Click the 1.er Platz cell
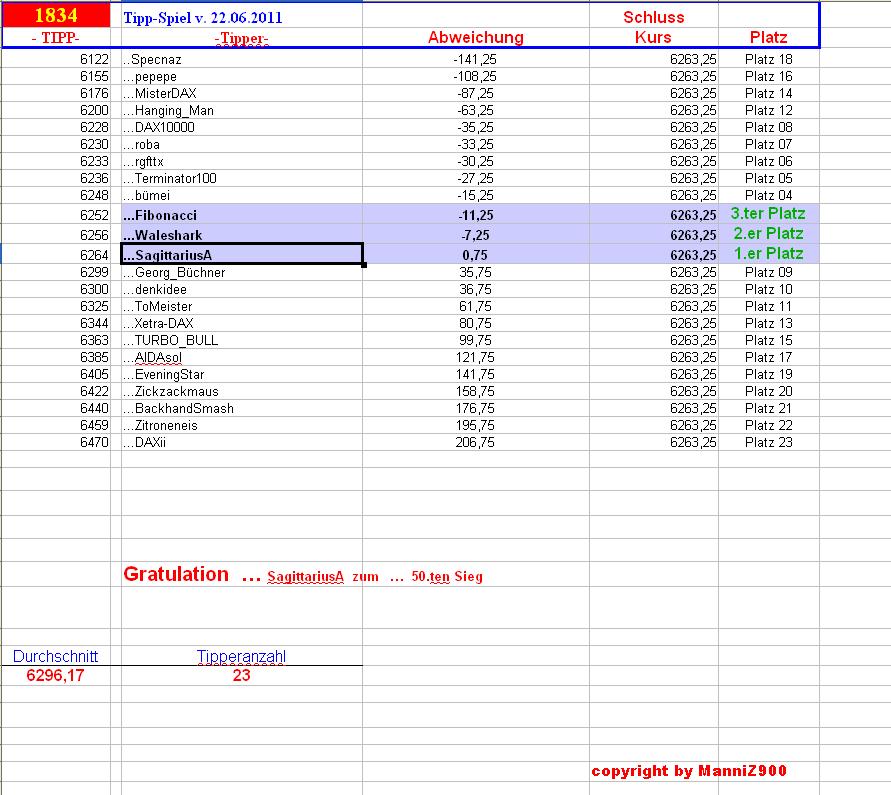The image size is (891, 795). coord(768,254)
